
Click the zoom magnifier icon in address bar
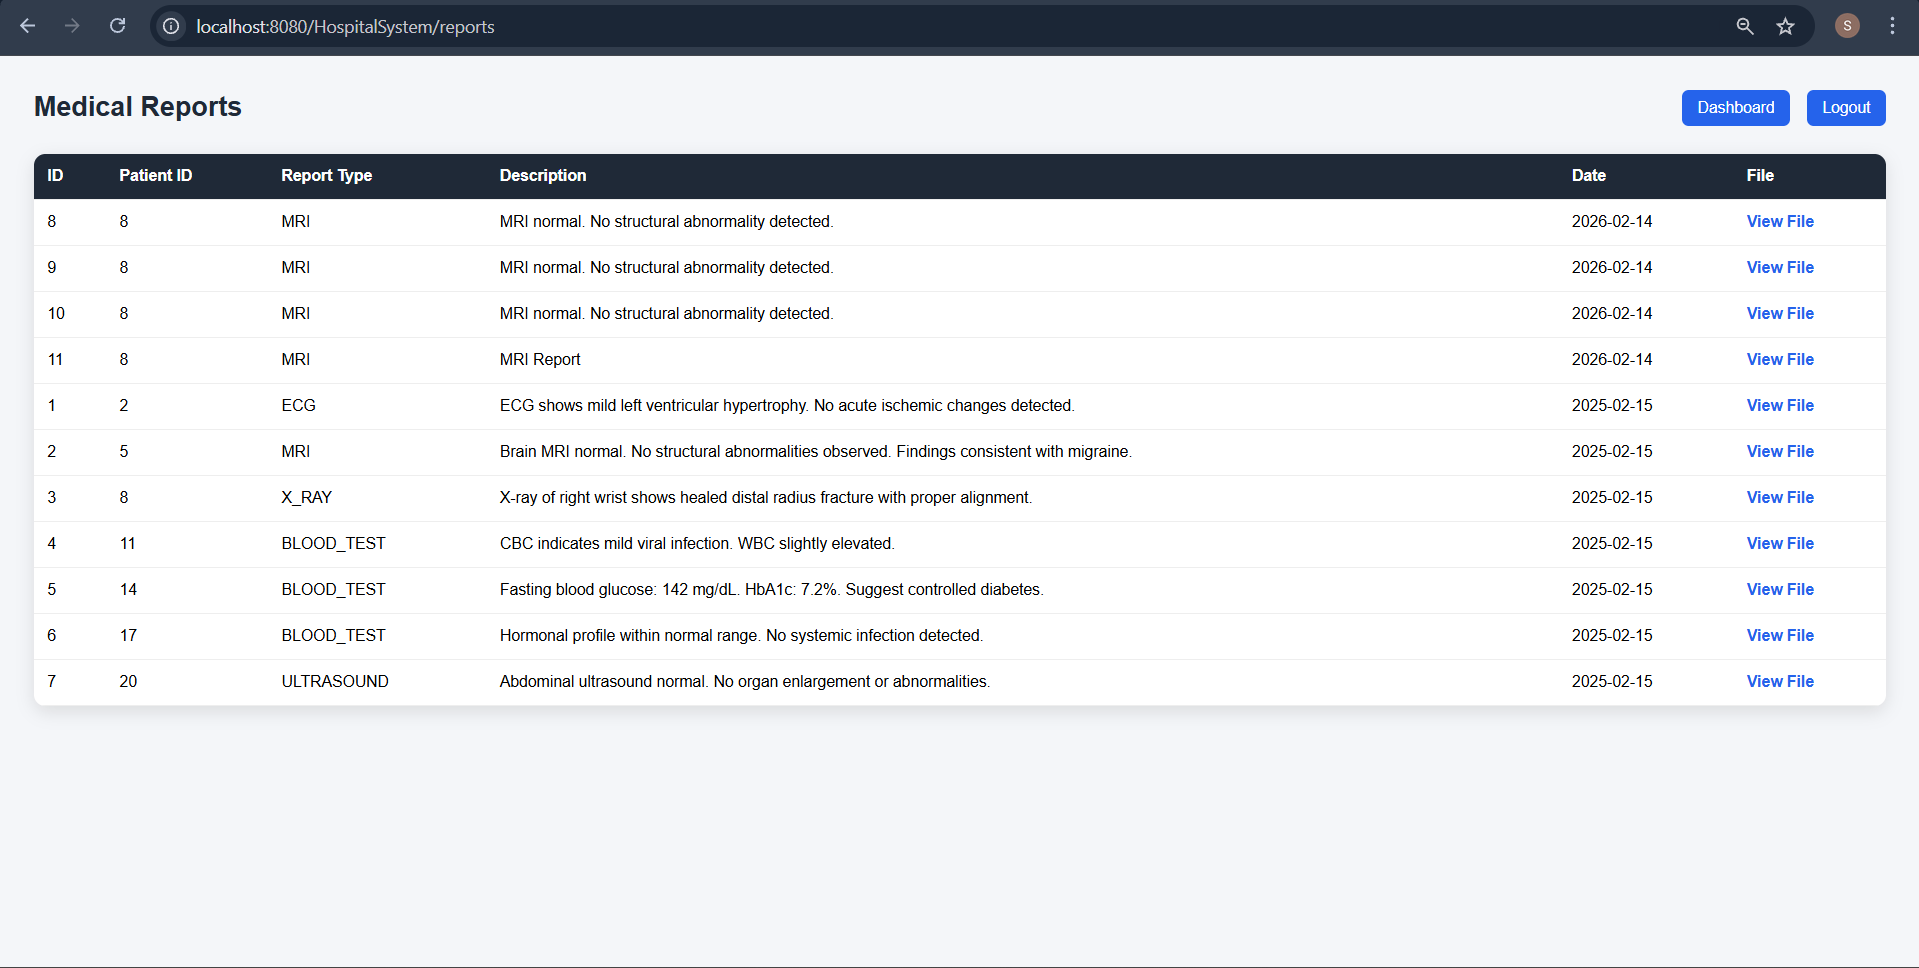tap(1744, 26)
